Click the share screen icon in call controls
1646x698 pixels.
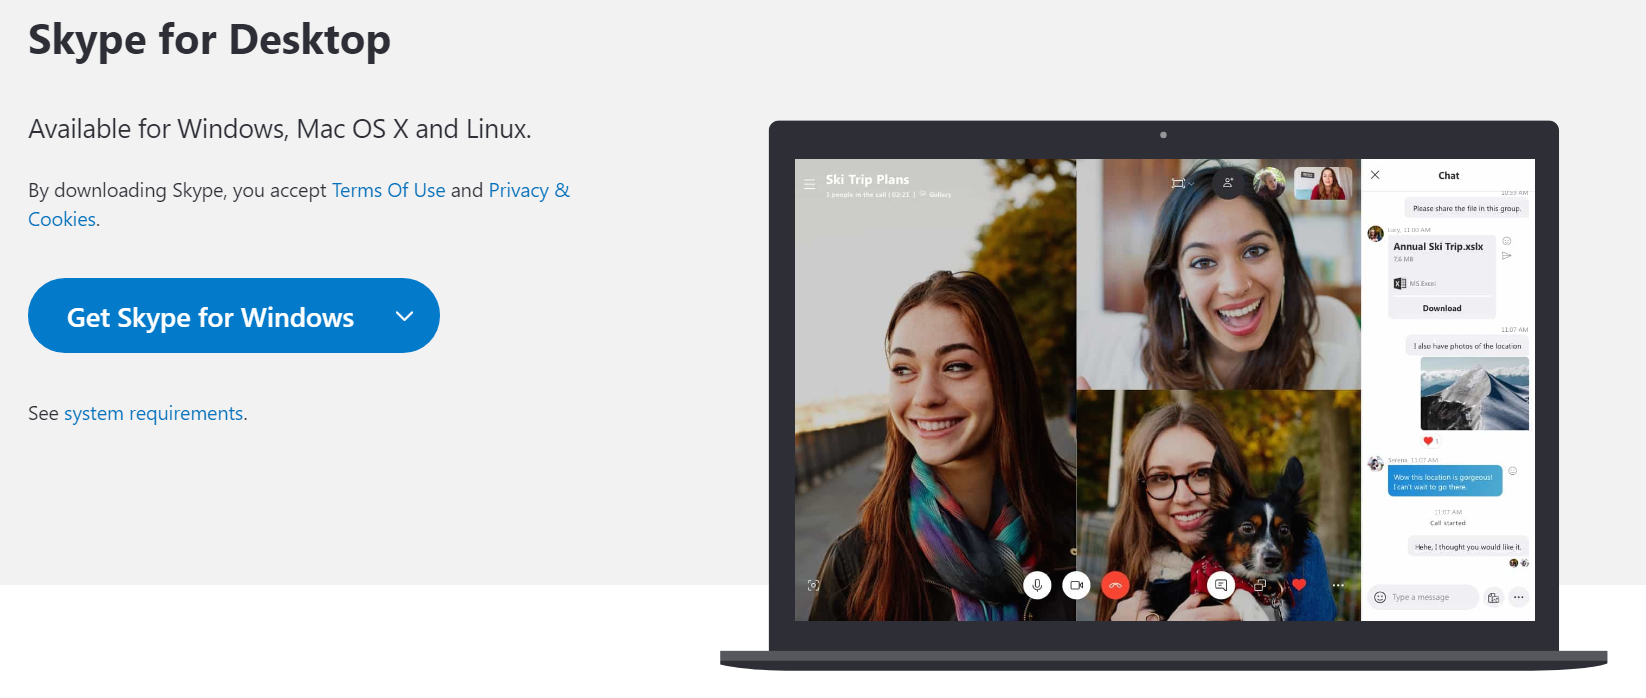coord(1260,585)
